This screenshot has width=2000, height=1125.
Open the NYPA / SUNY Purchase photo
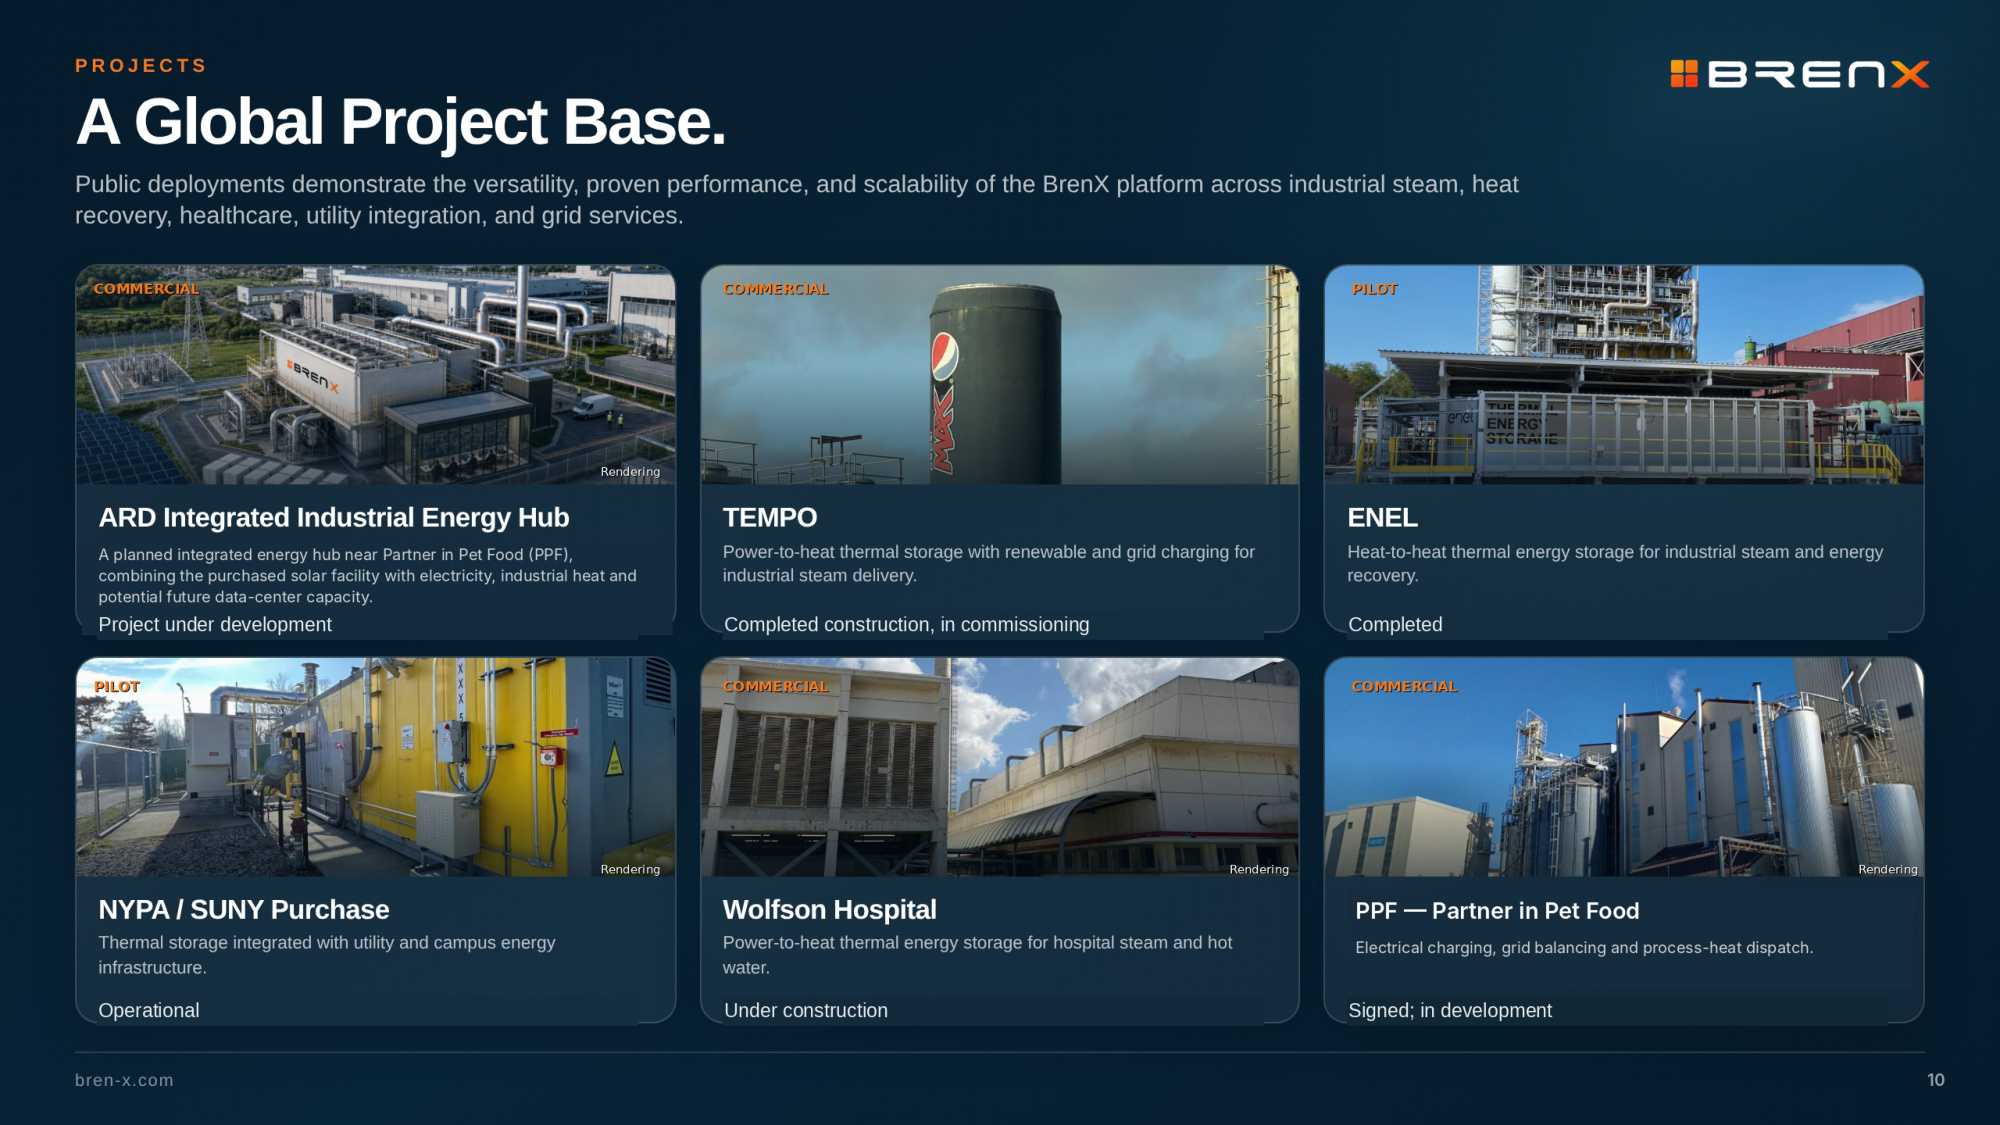(376, 767)
